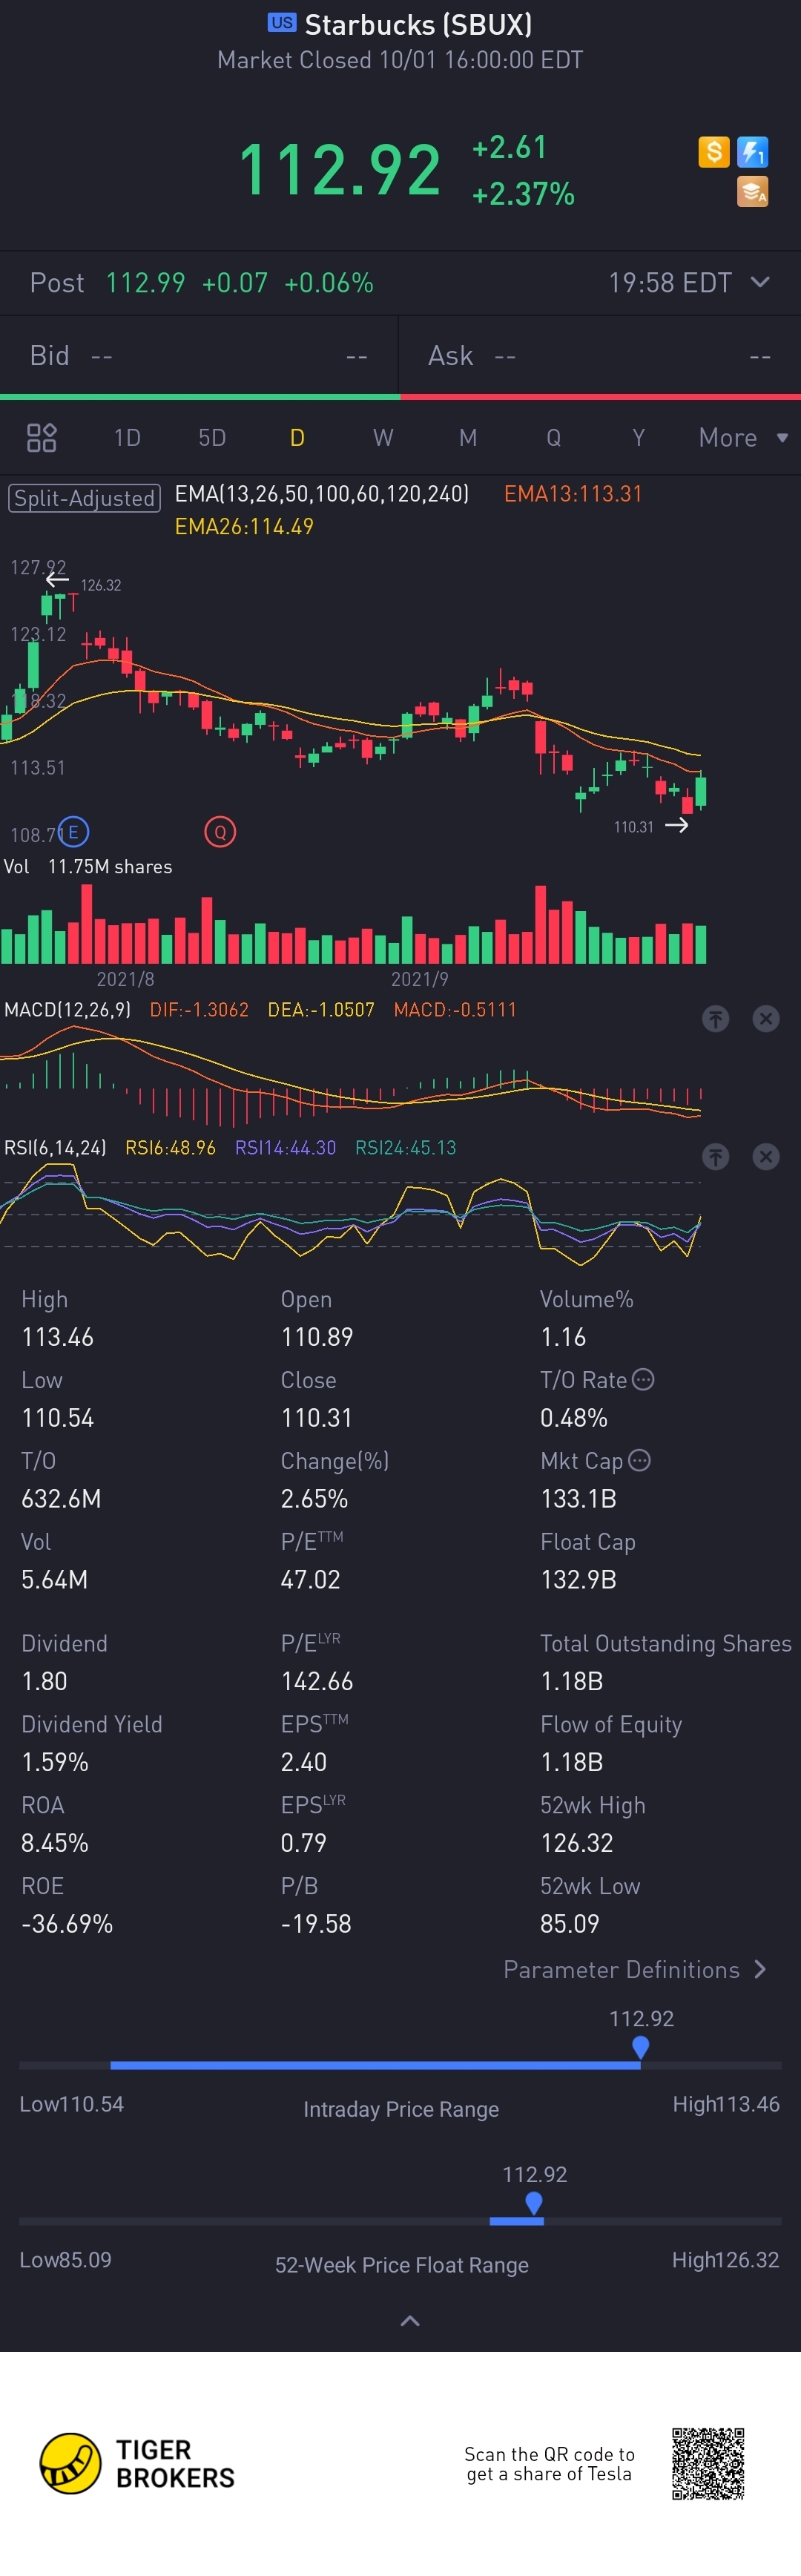This screenshot has height=2576, width=801.
Task: Tap the RSI6:48.96 reading
Action: click(170, 1148)
